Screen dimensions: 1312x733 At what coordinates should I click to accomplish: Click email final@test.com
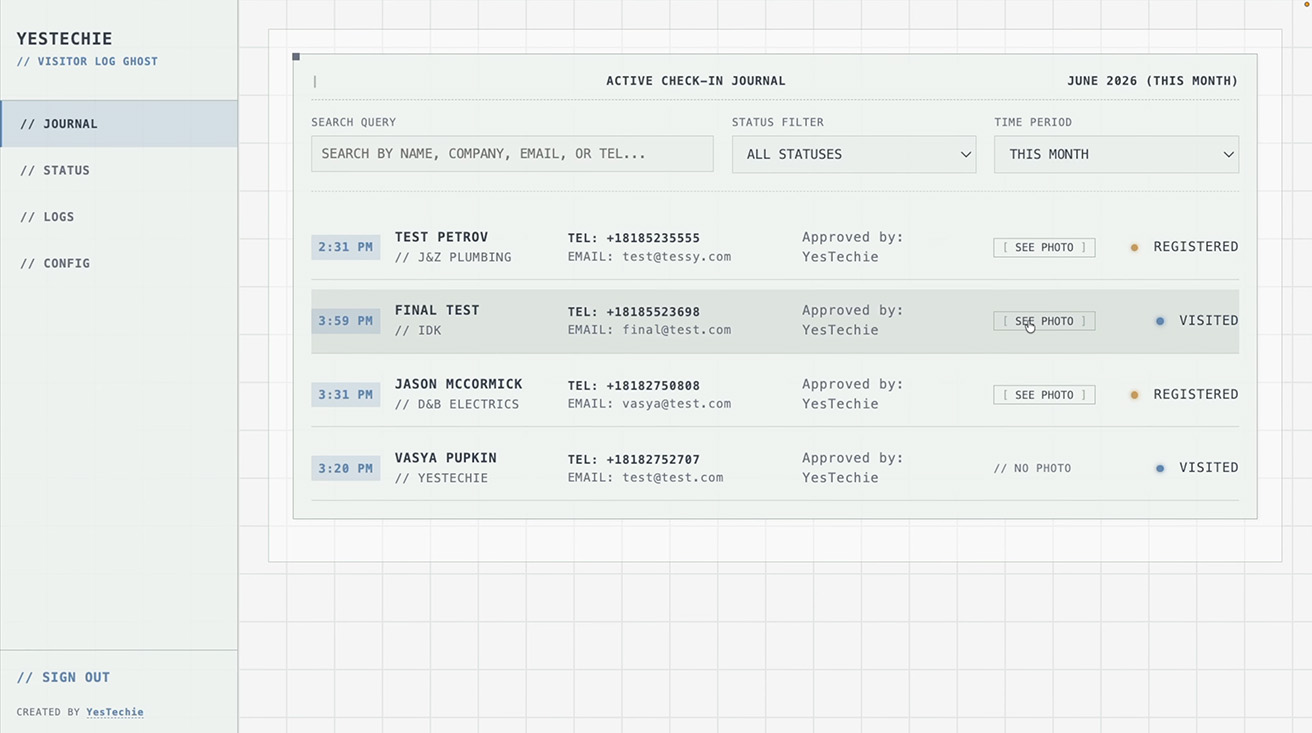(x=677, y=330)
